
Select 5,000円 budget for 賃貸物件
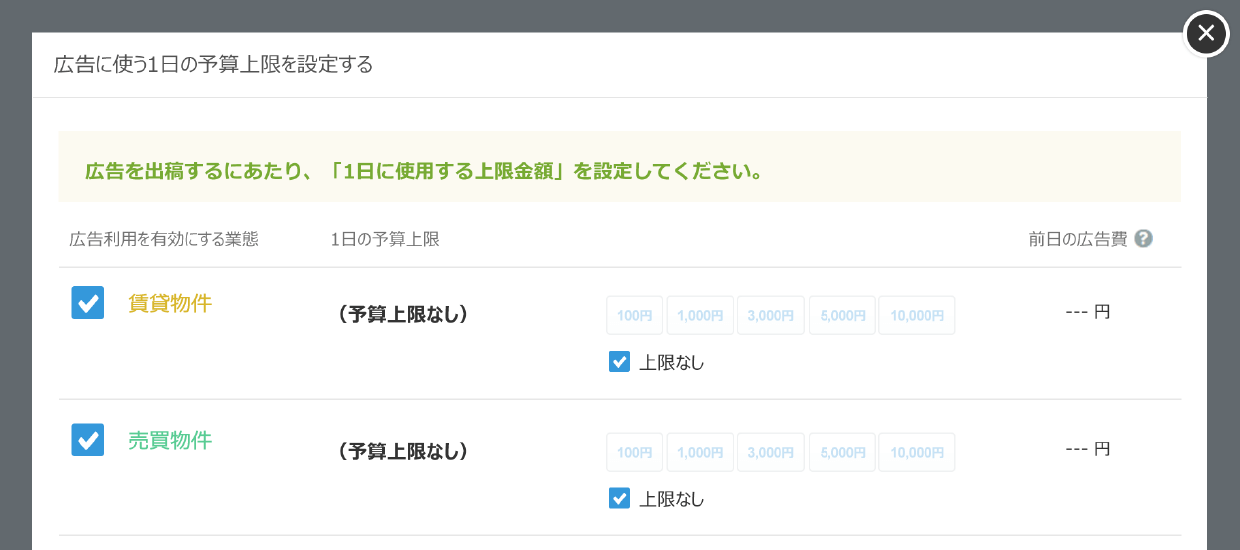pos(842,315)
